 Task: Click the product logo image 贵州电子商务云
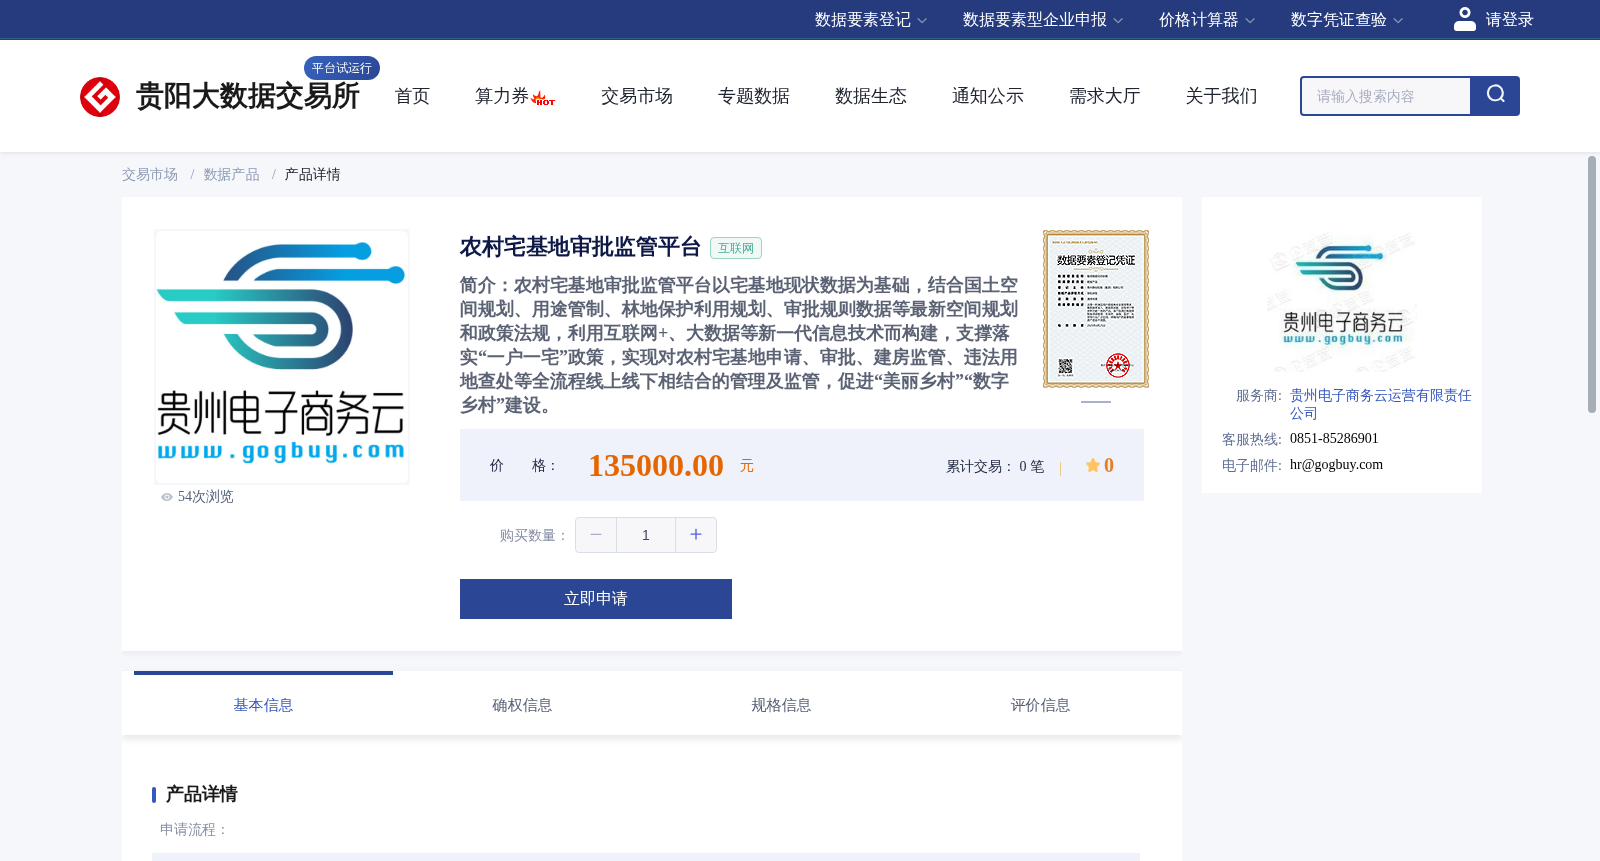pyautogui.click(x=282, y=357)
